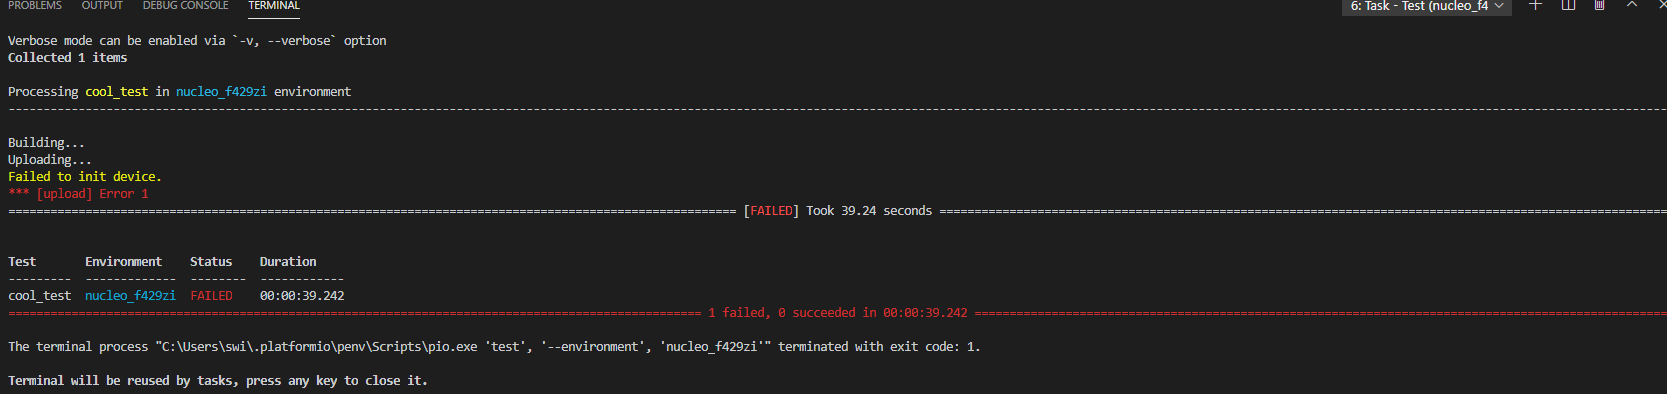Kill terminal with the trash icon
The width and height of the screenshot is (1667, 394).
pyautogui.click(x=1600, y=5)
